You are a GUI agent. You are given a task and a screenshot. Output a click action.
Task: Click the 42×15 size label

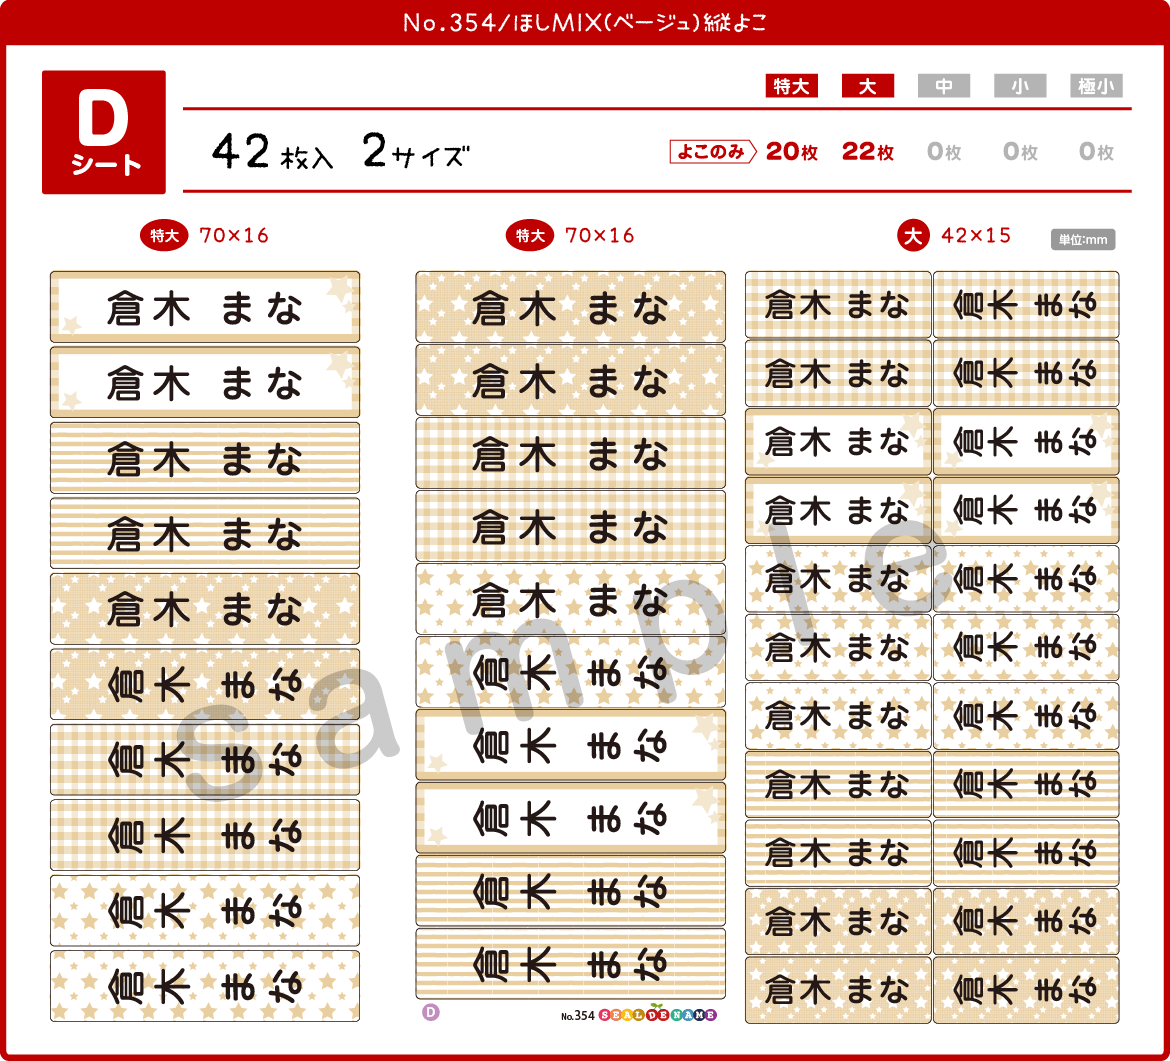pos(976,236)
